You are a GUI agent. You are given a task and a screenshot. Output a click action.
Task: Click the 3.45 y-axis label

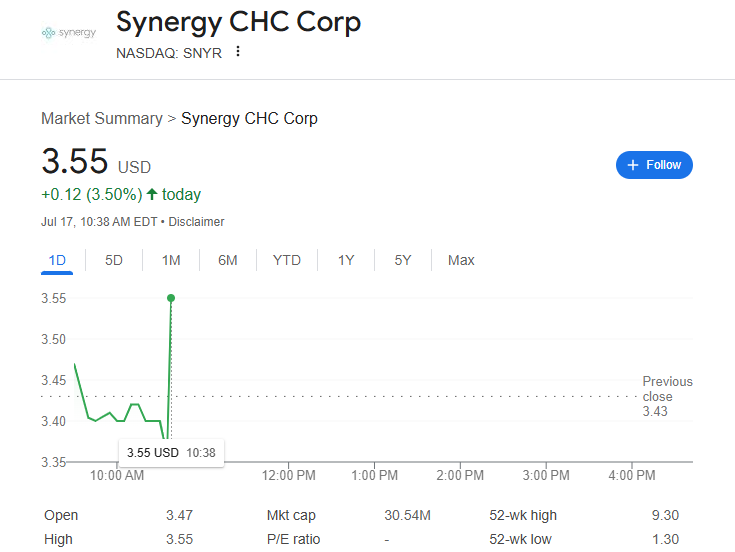point(53,380)
